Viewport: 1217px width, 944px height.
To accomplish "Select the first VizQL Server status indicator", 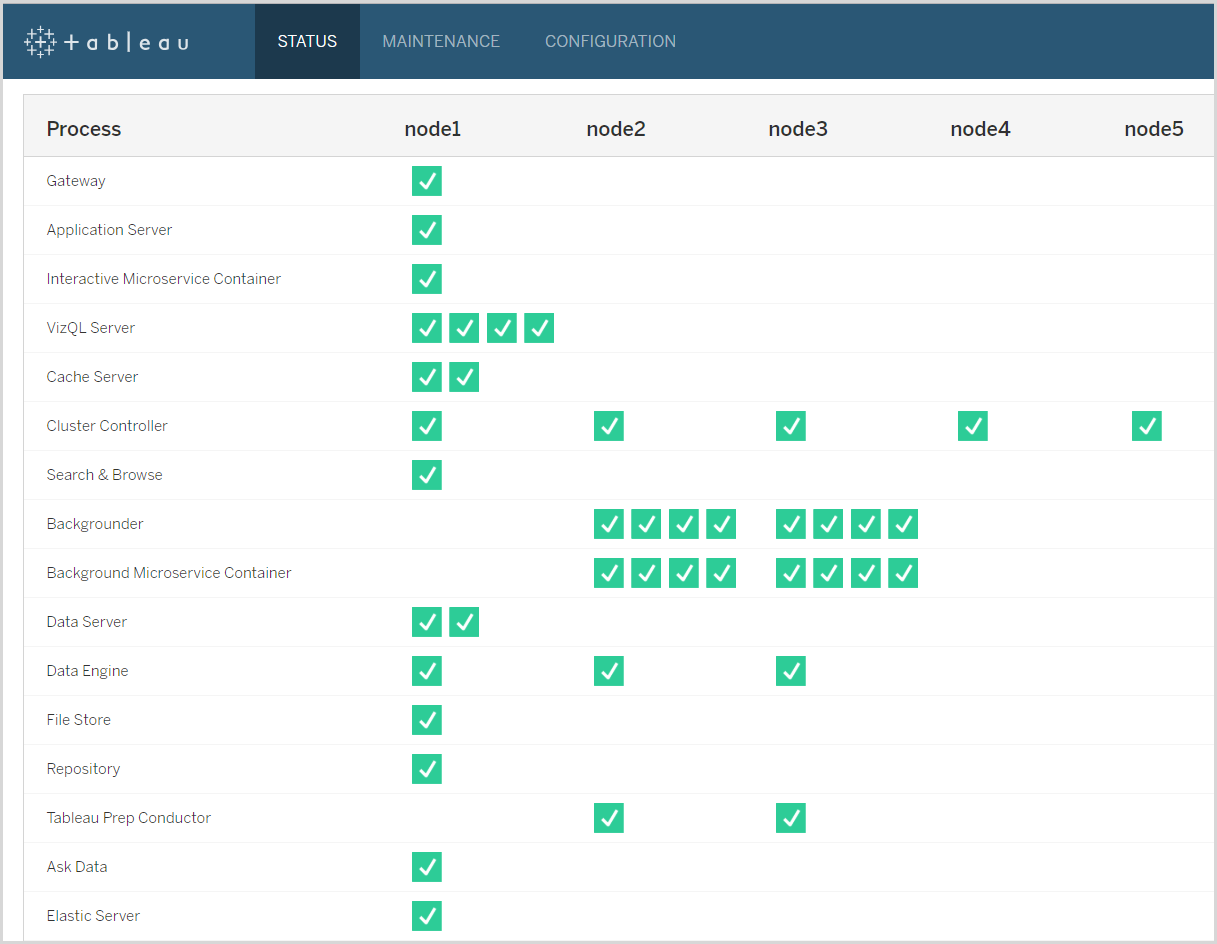I will click(x=427, y=328).
